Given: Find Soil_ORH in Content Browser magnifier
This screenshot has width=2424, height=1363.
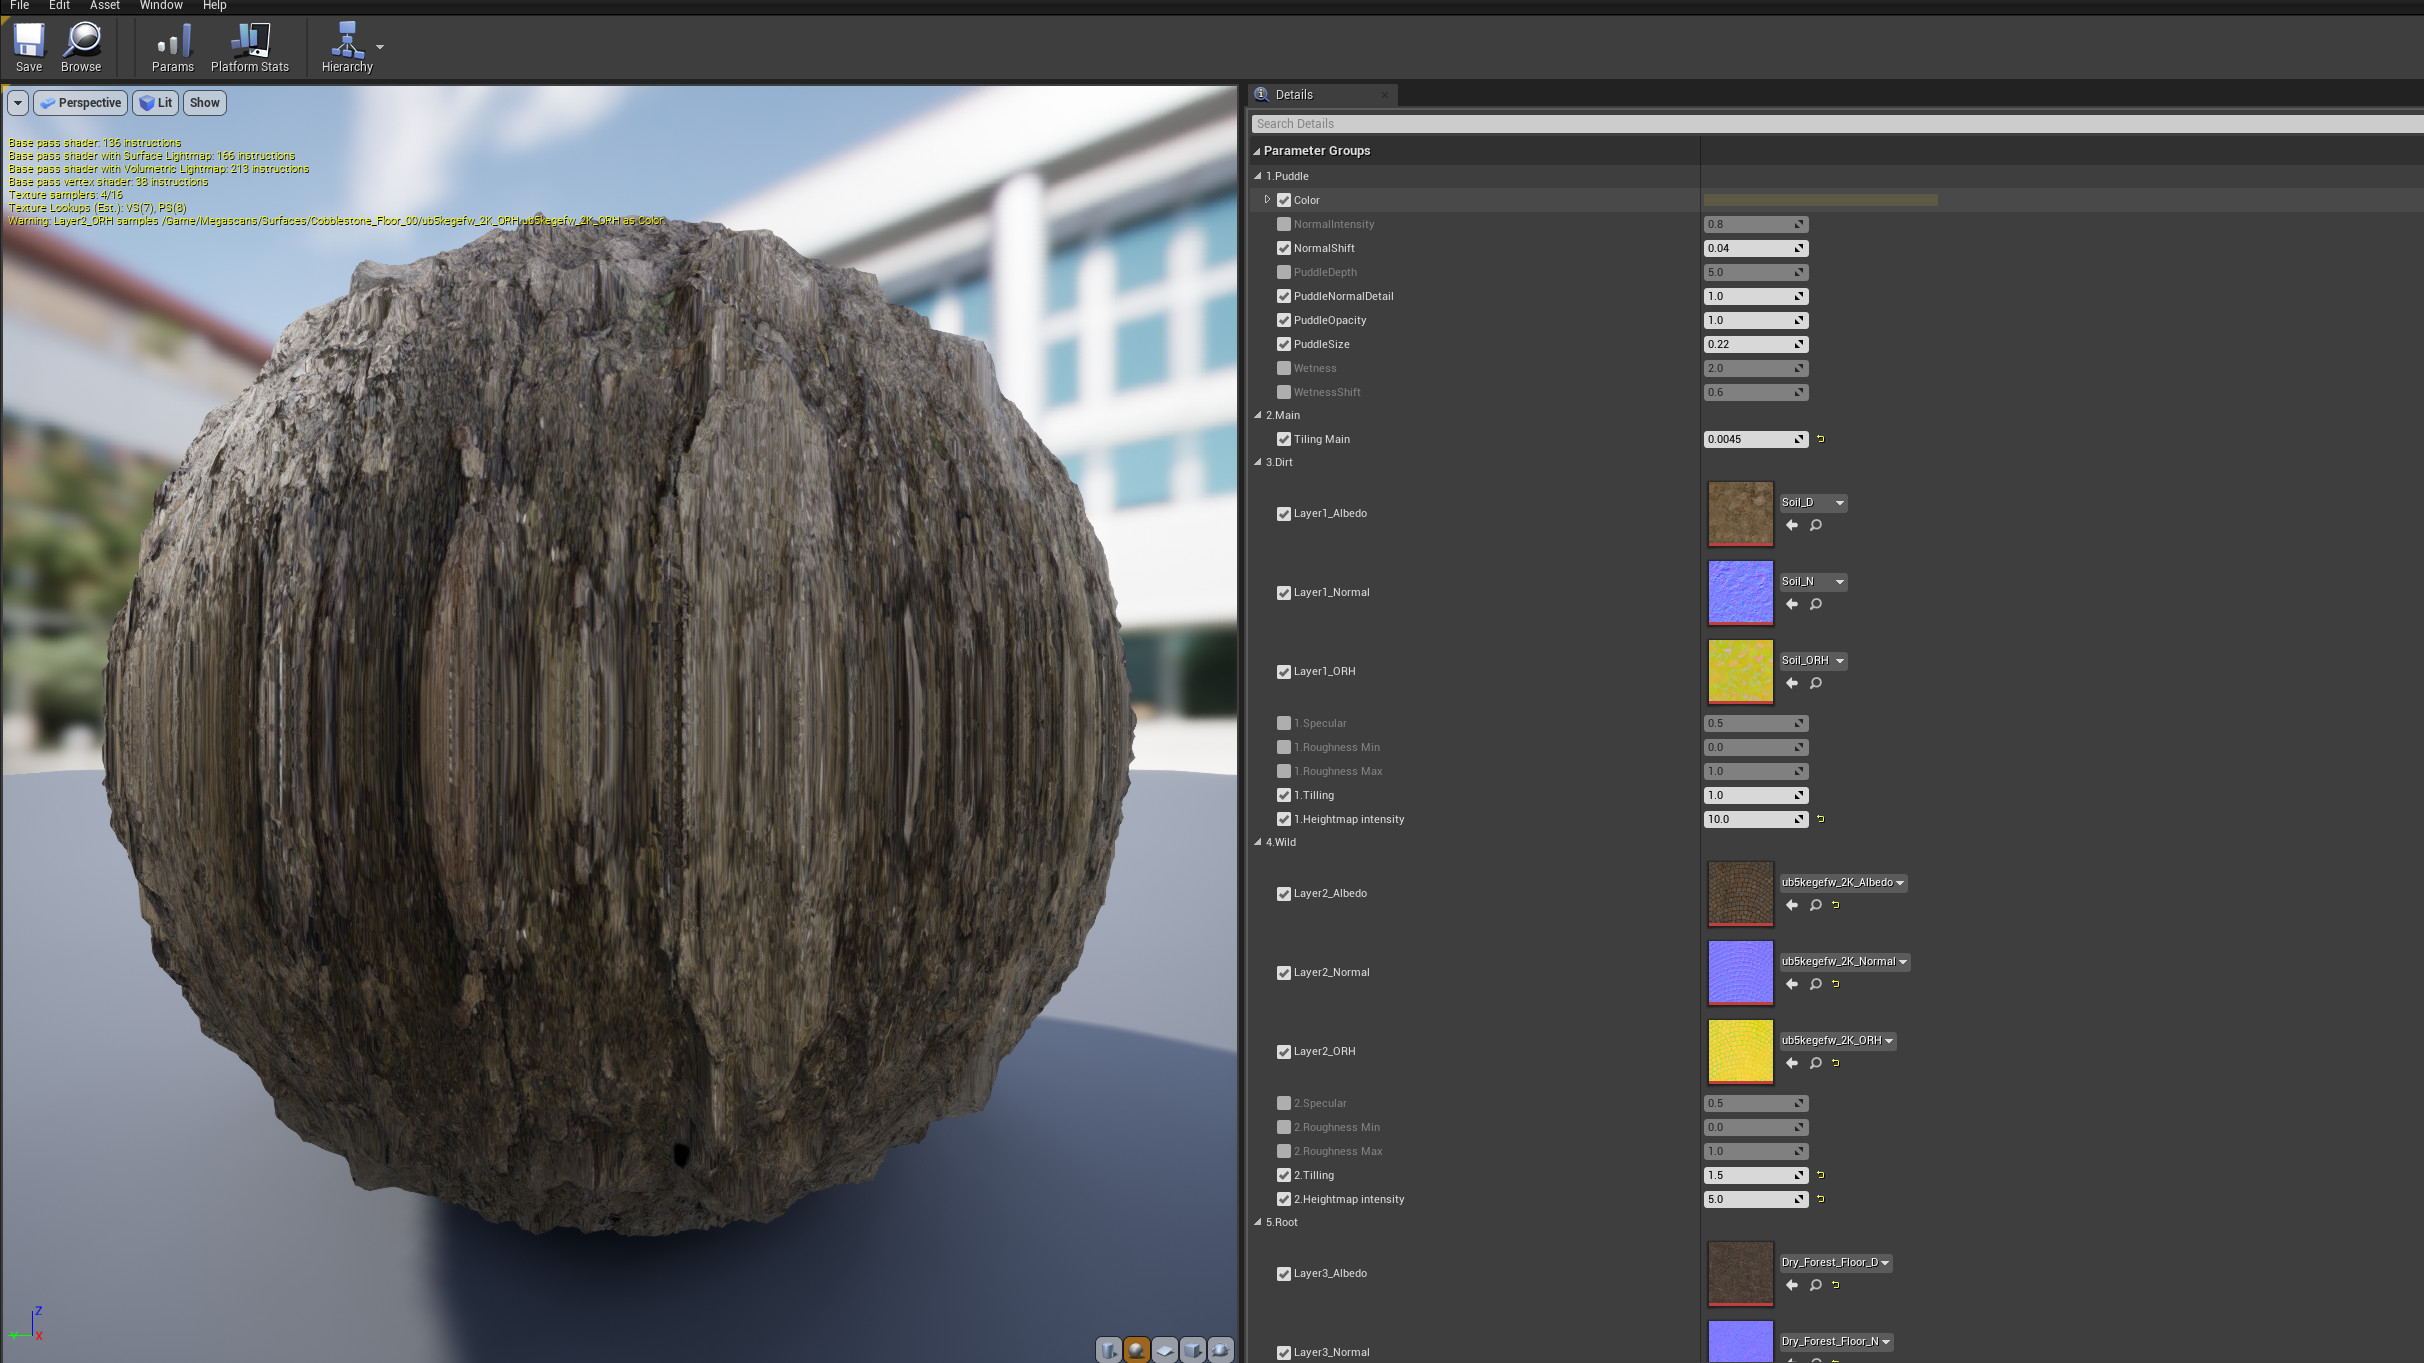Looking at the screenshot, I should [1816, 683].
